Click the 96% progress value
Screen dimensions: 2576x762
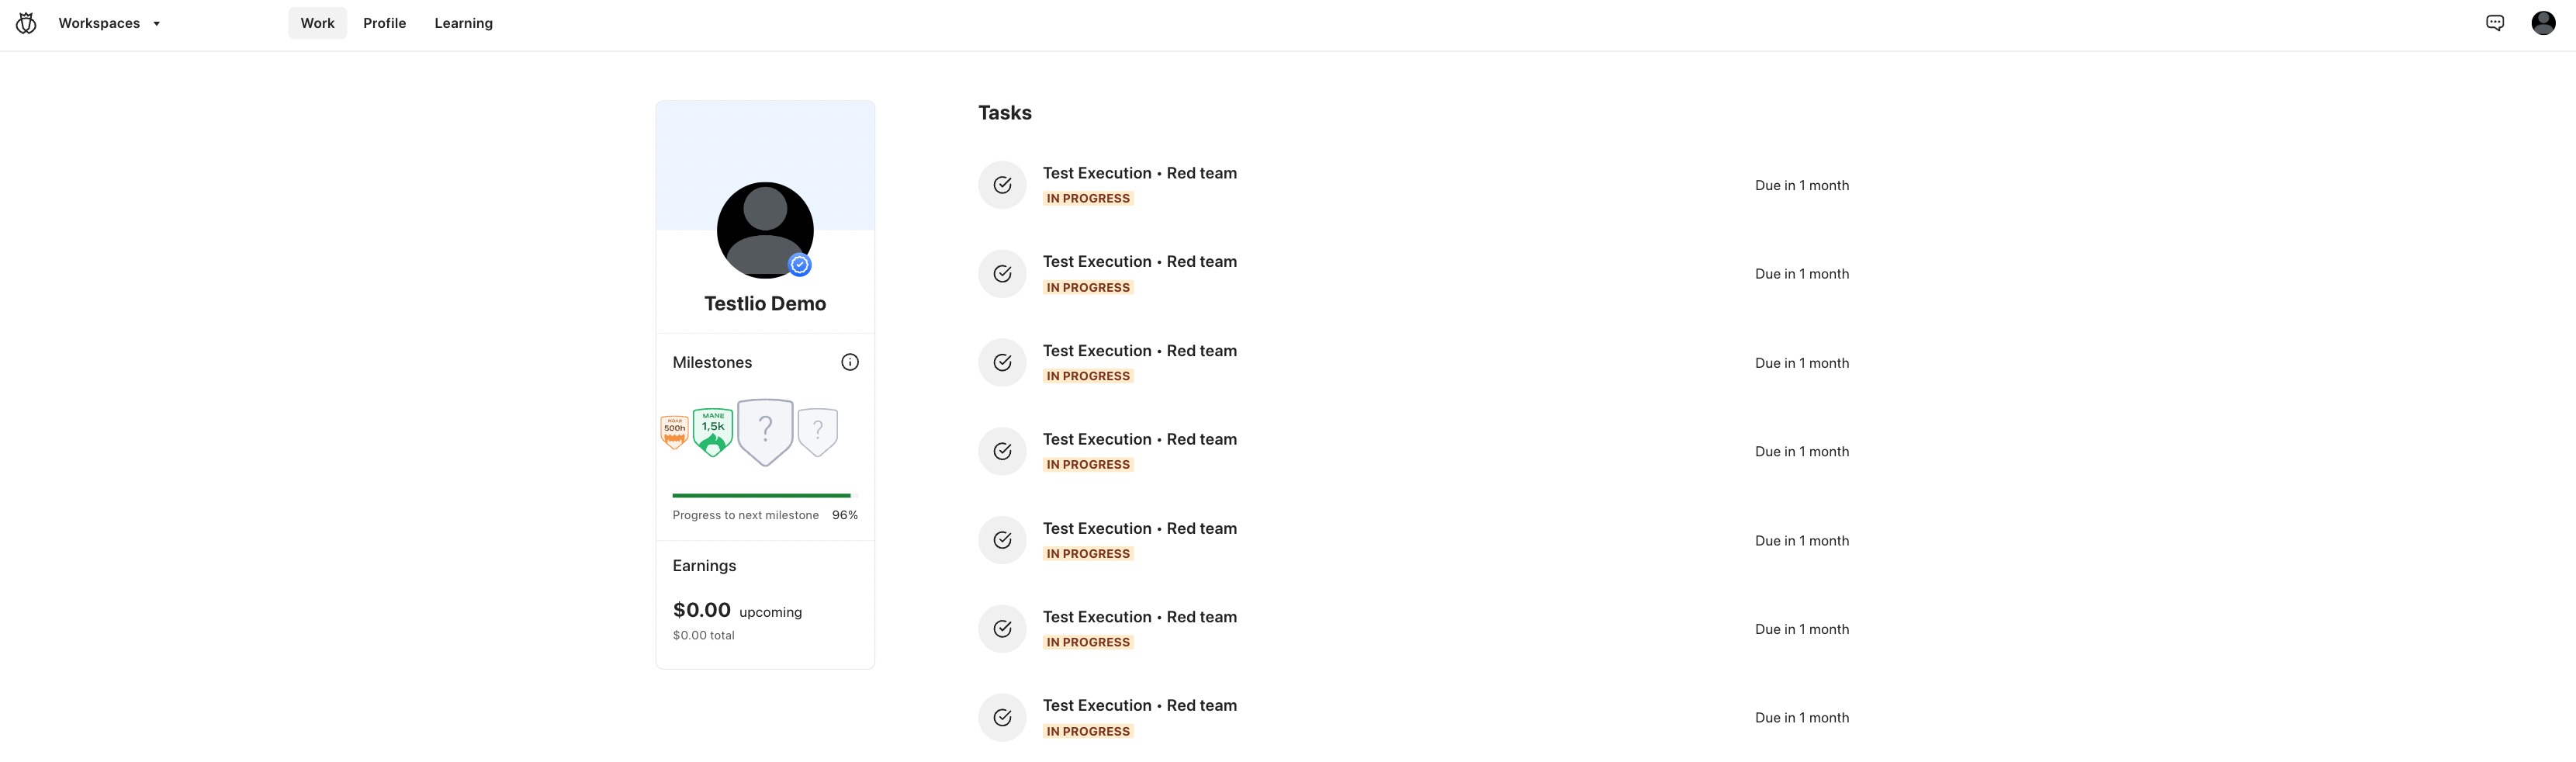(845, 515)
